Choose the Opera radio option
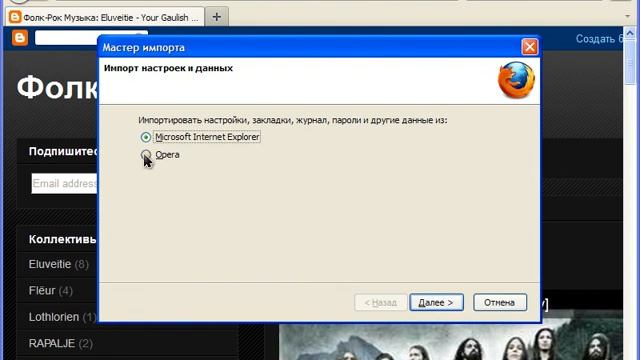 click(x=146, y=155)
